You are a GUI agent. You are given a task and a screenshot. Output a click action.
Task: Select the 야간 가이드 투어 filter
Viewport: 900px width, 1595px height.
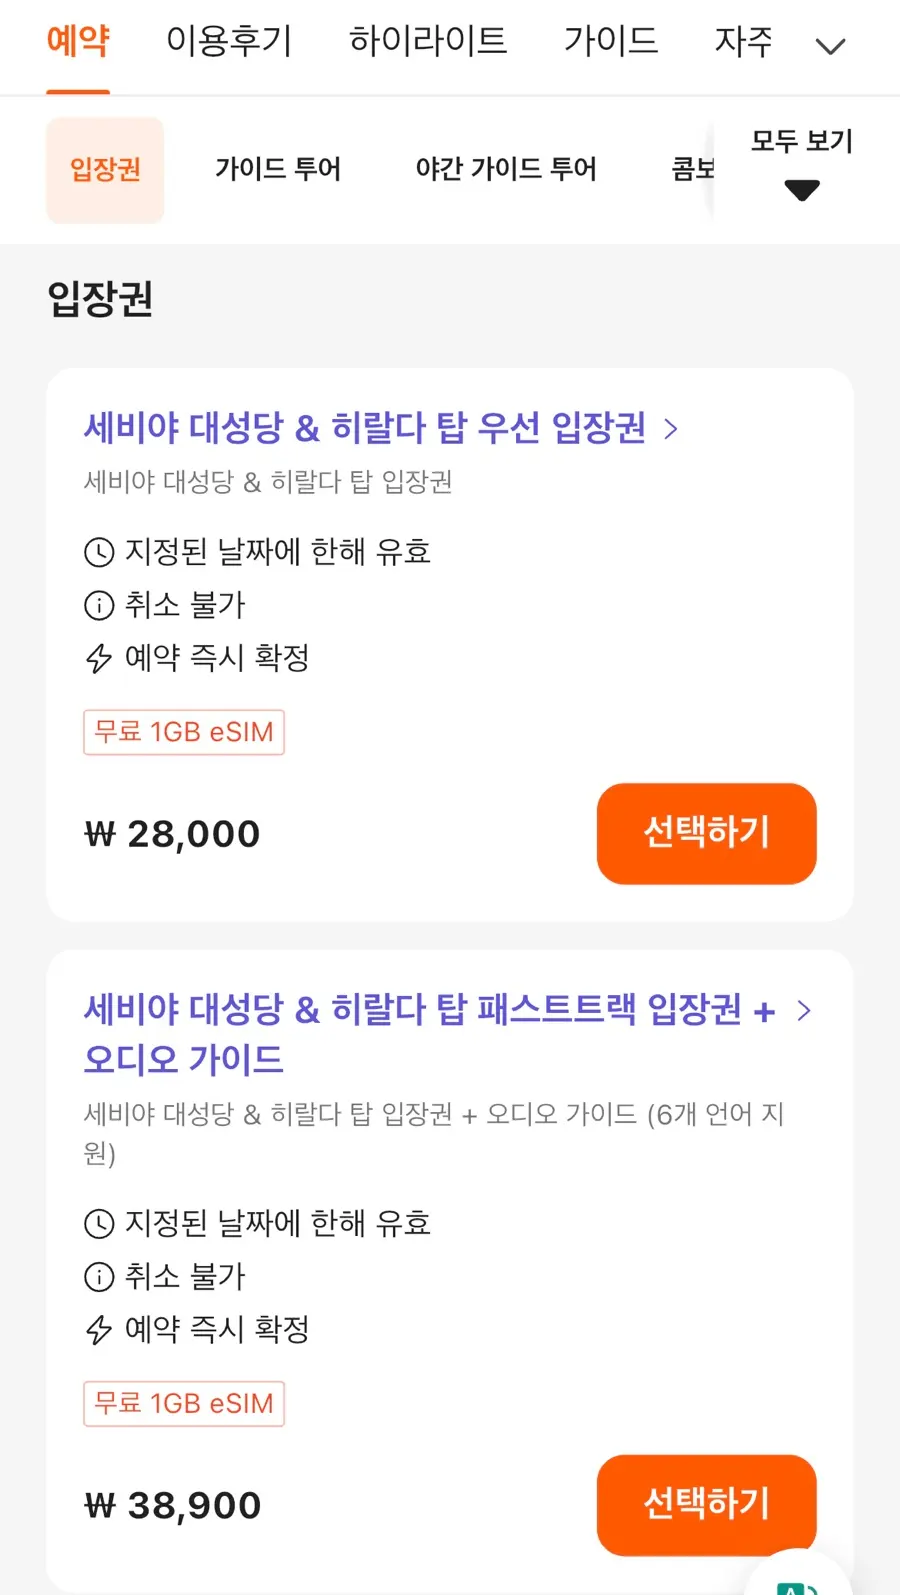pos(506,169)
